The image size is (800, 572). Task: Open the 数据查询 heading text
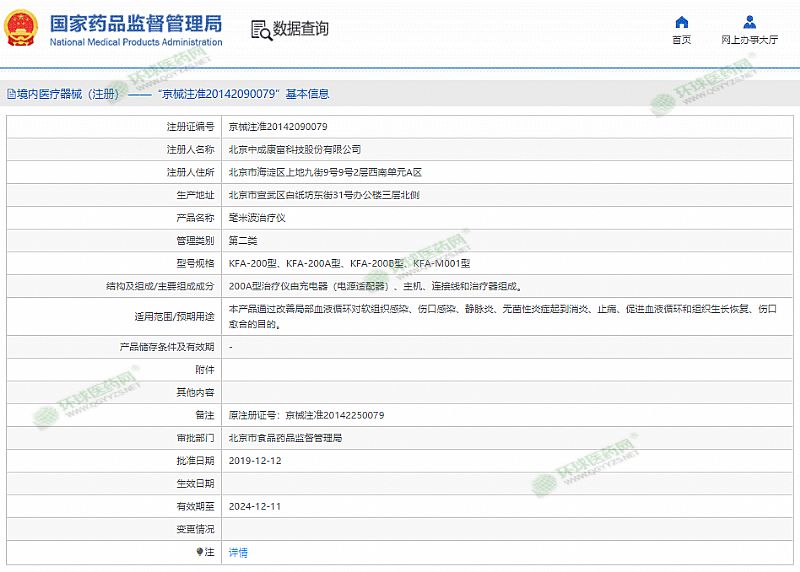pyautogui.click(x=300, y=29)
